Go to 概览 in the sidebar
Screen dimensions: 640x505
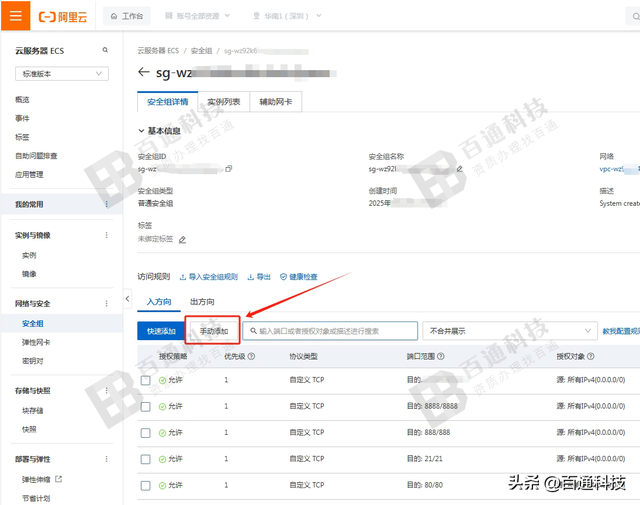(22, 100)
